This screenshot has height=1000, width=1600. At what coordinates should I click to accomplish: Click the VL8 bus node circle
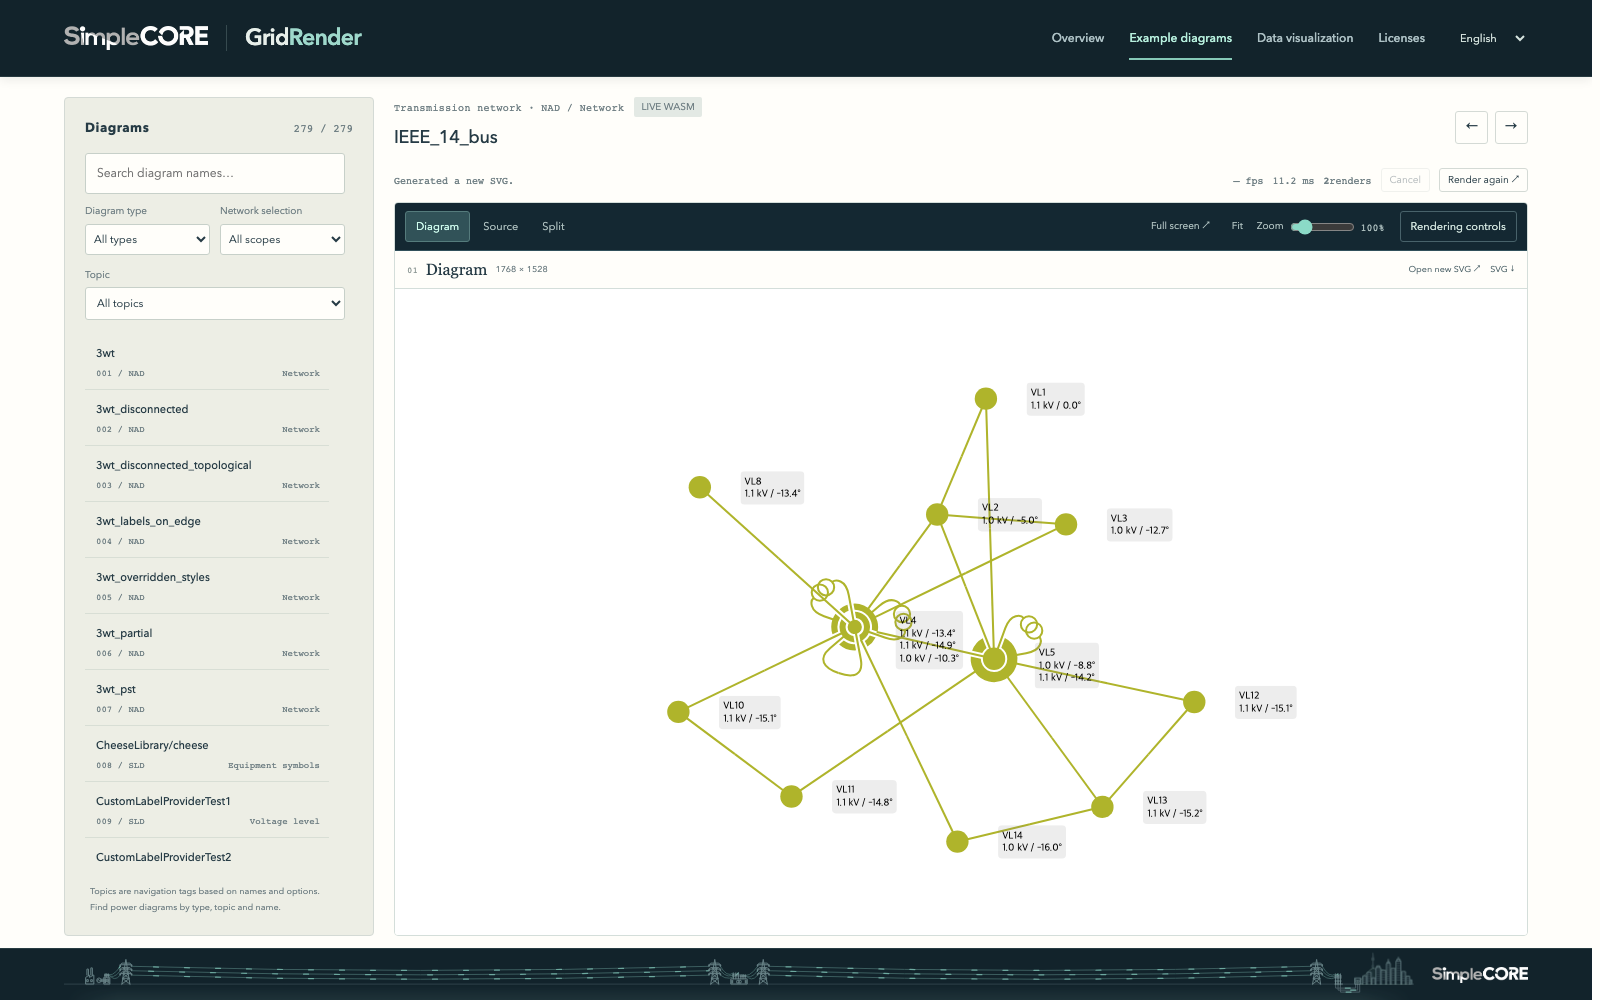700,487
